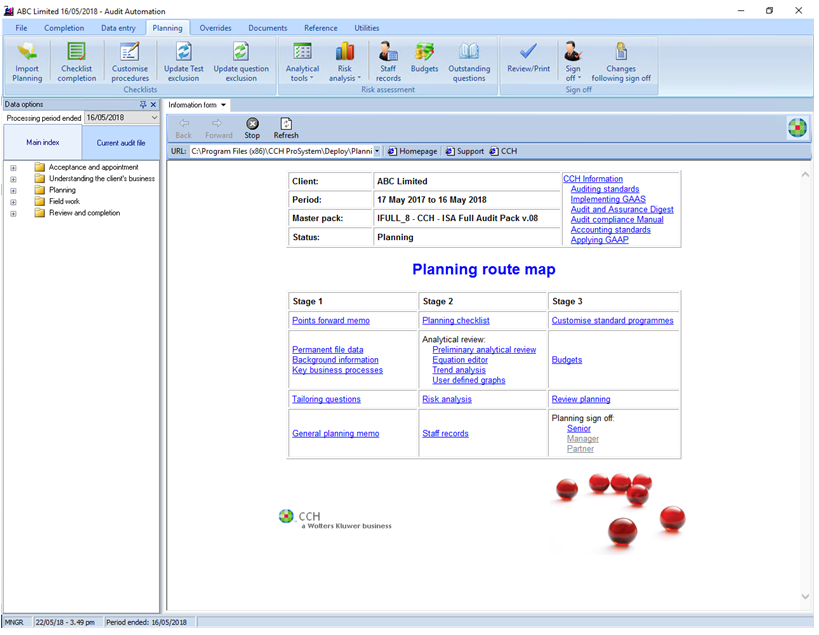The height and width of the screenshot is (635, 819).
Task: Click scrollbar up arrow in form
Action: tap(805, 175)
